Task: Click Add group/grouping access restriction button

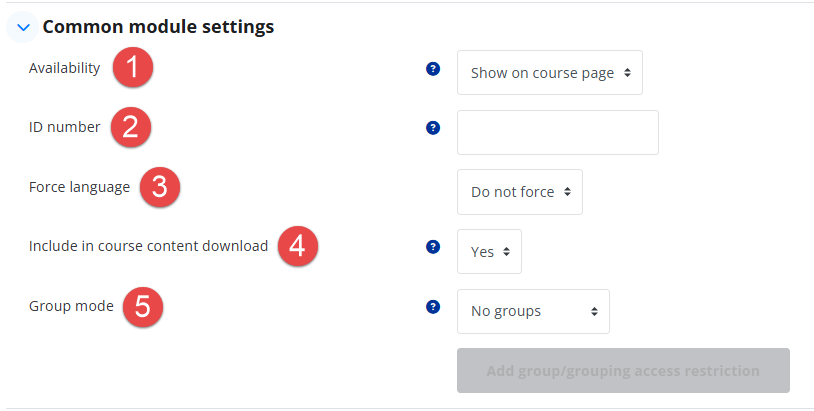Action: [x=623, y=371]
